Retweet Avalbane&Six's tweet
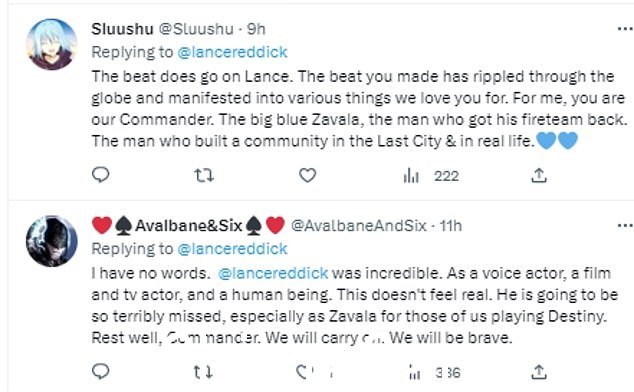The height and width of the screenshot is (392, 634). (x=203, y=372)
